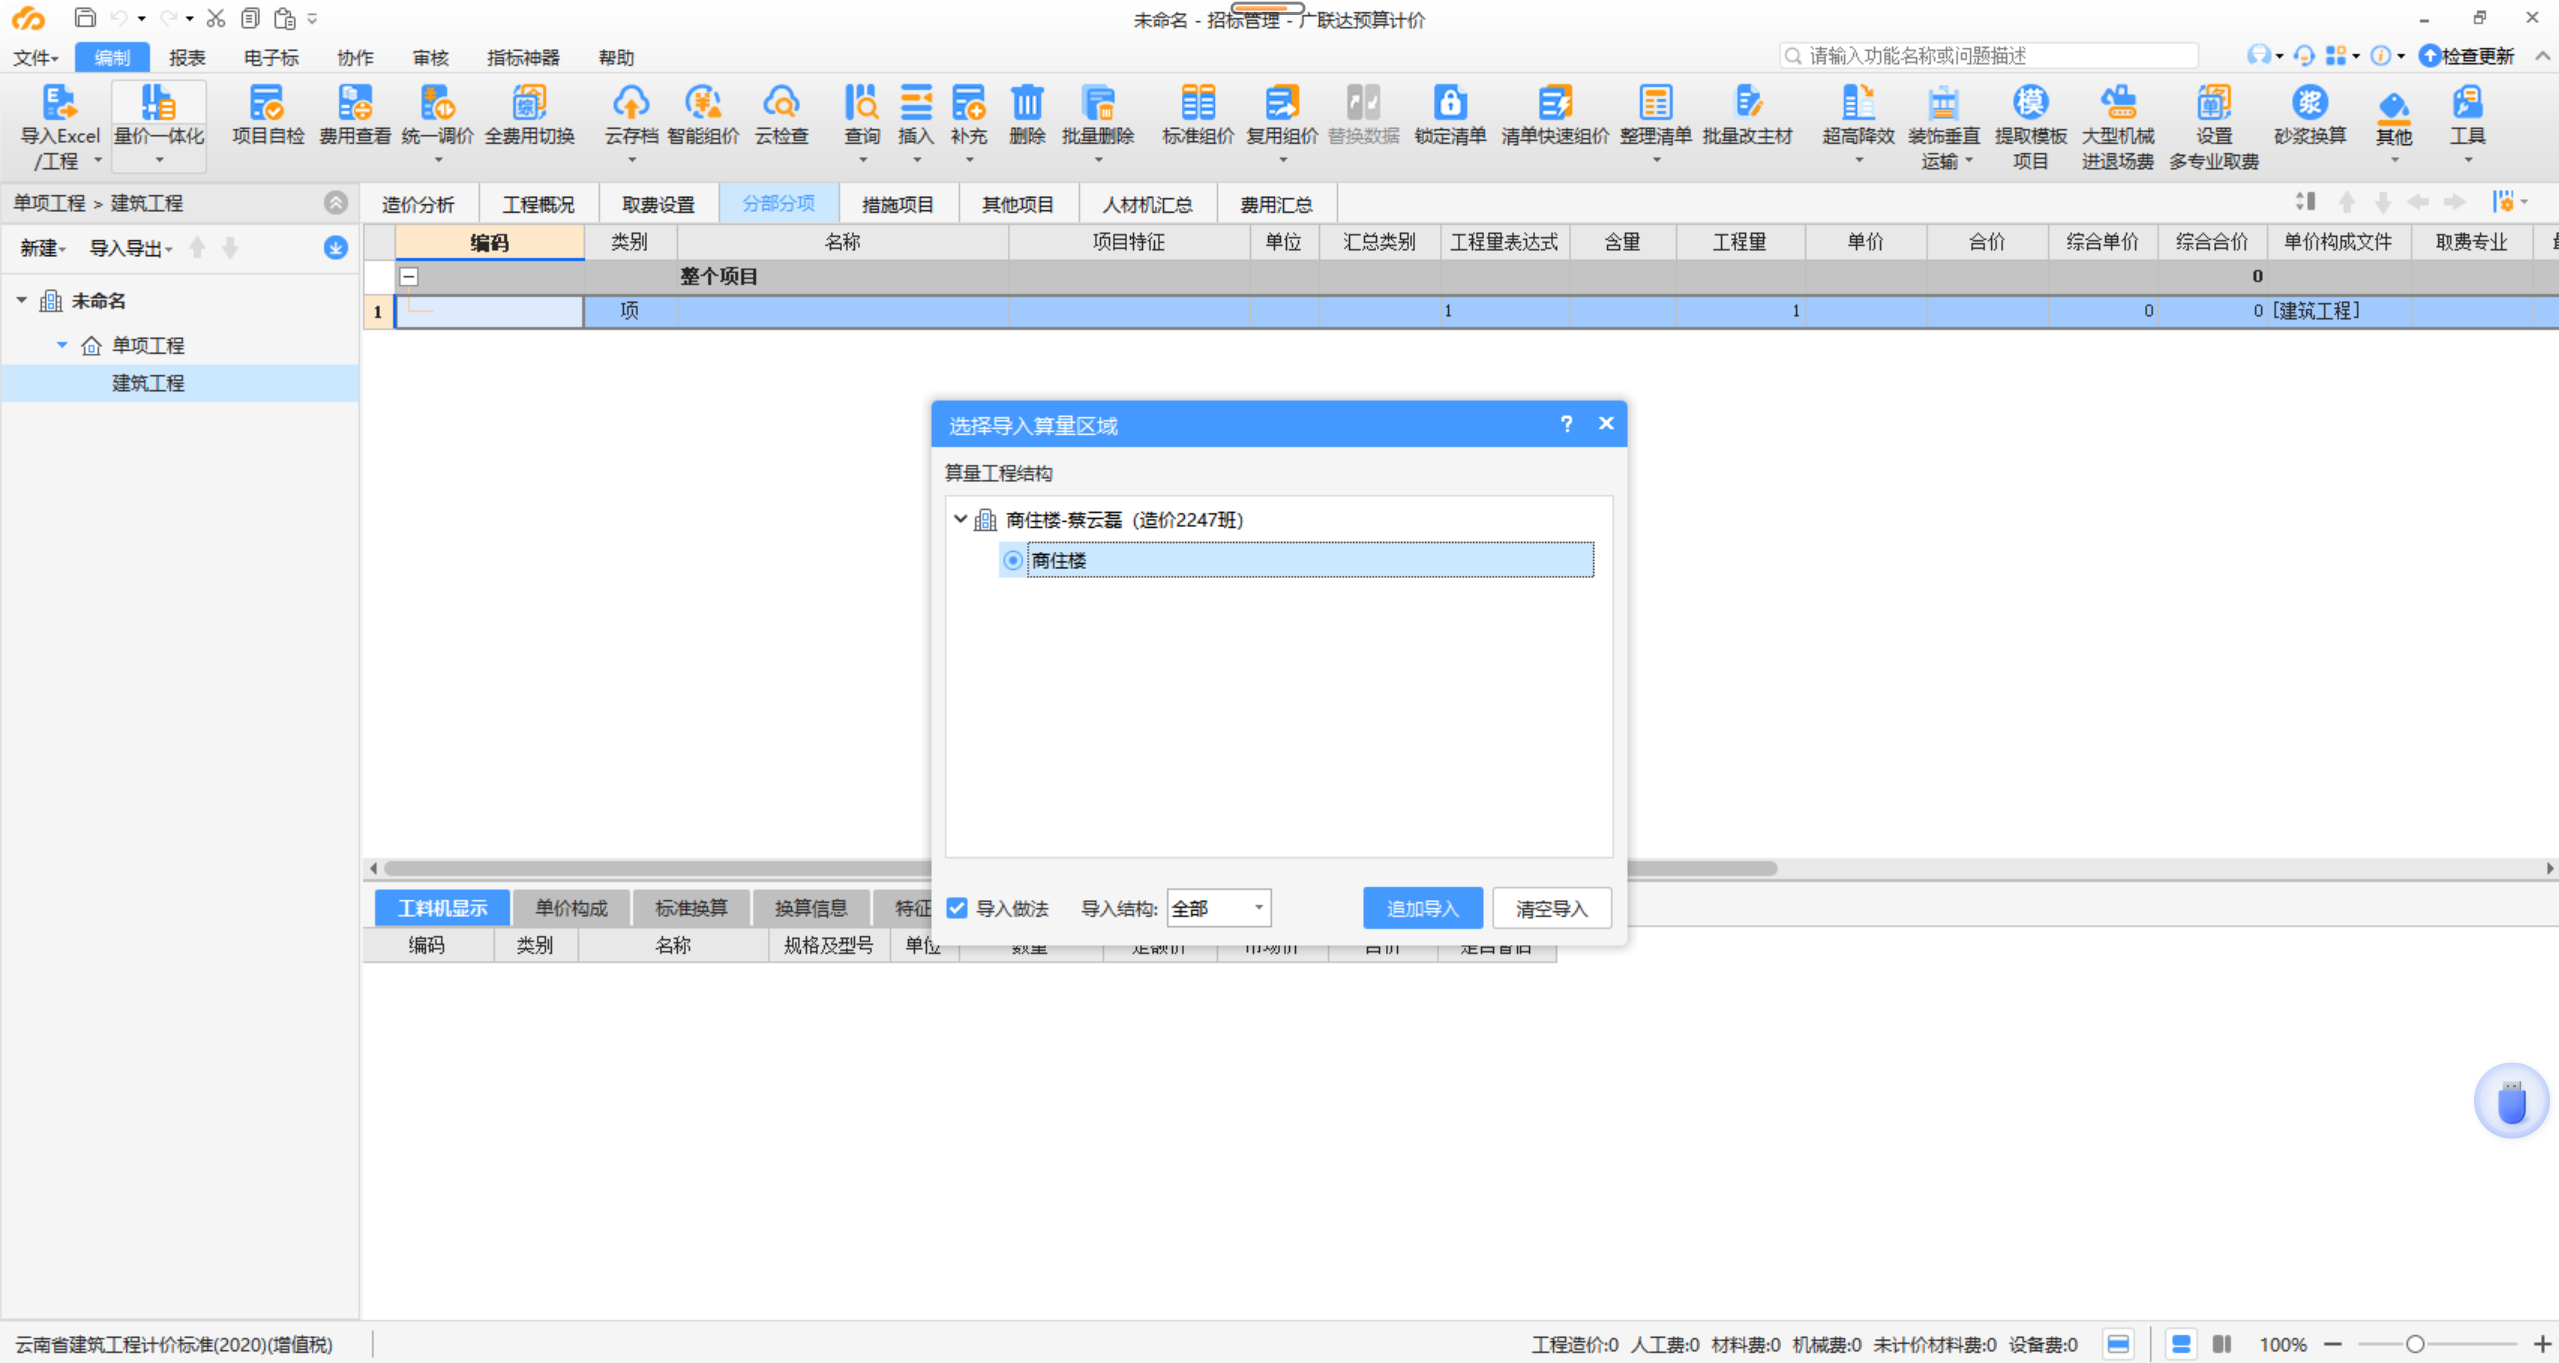2559x1363 pixels.
Task: Open the 导入结构 全部 dropdown
Action: click(1219, 908)
